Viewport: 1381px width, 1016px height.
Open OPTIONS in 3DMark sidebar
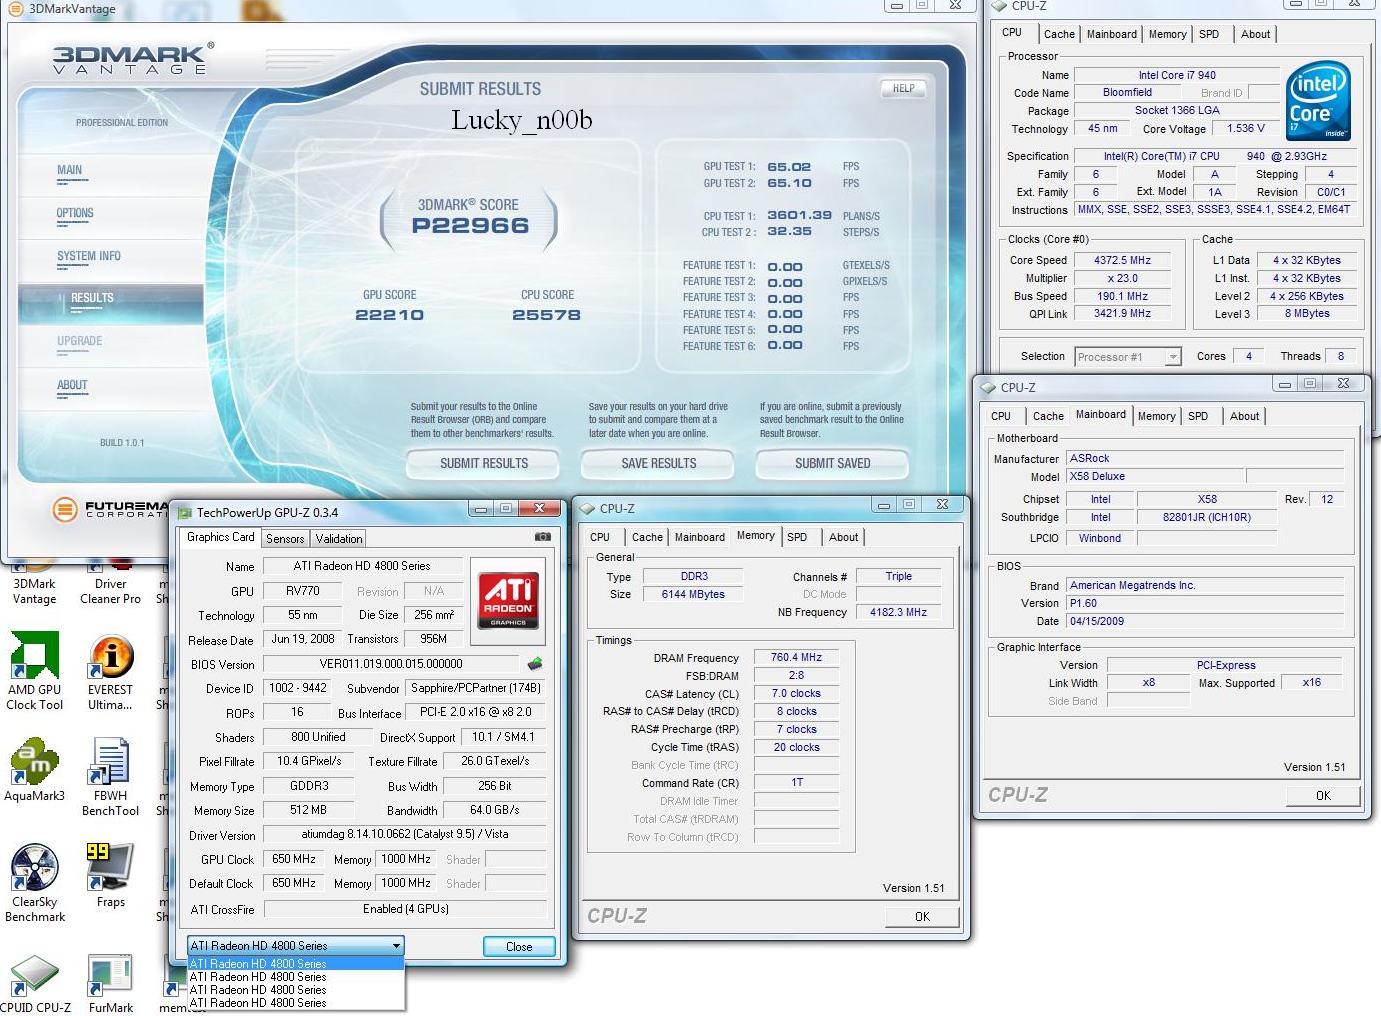(75, 213)
